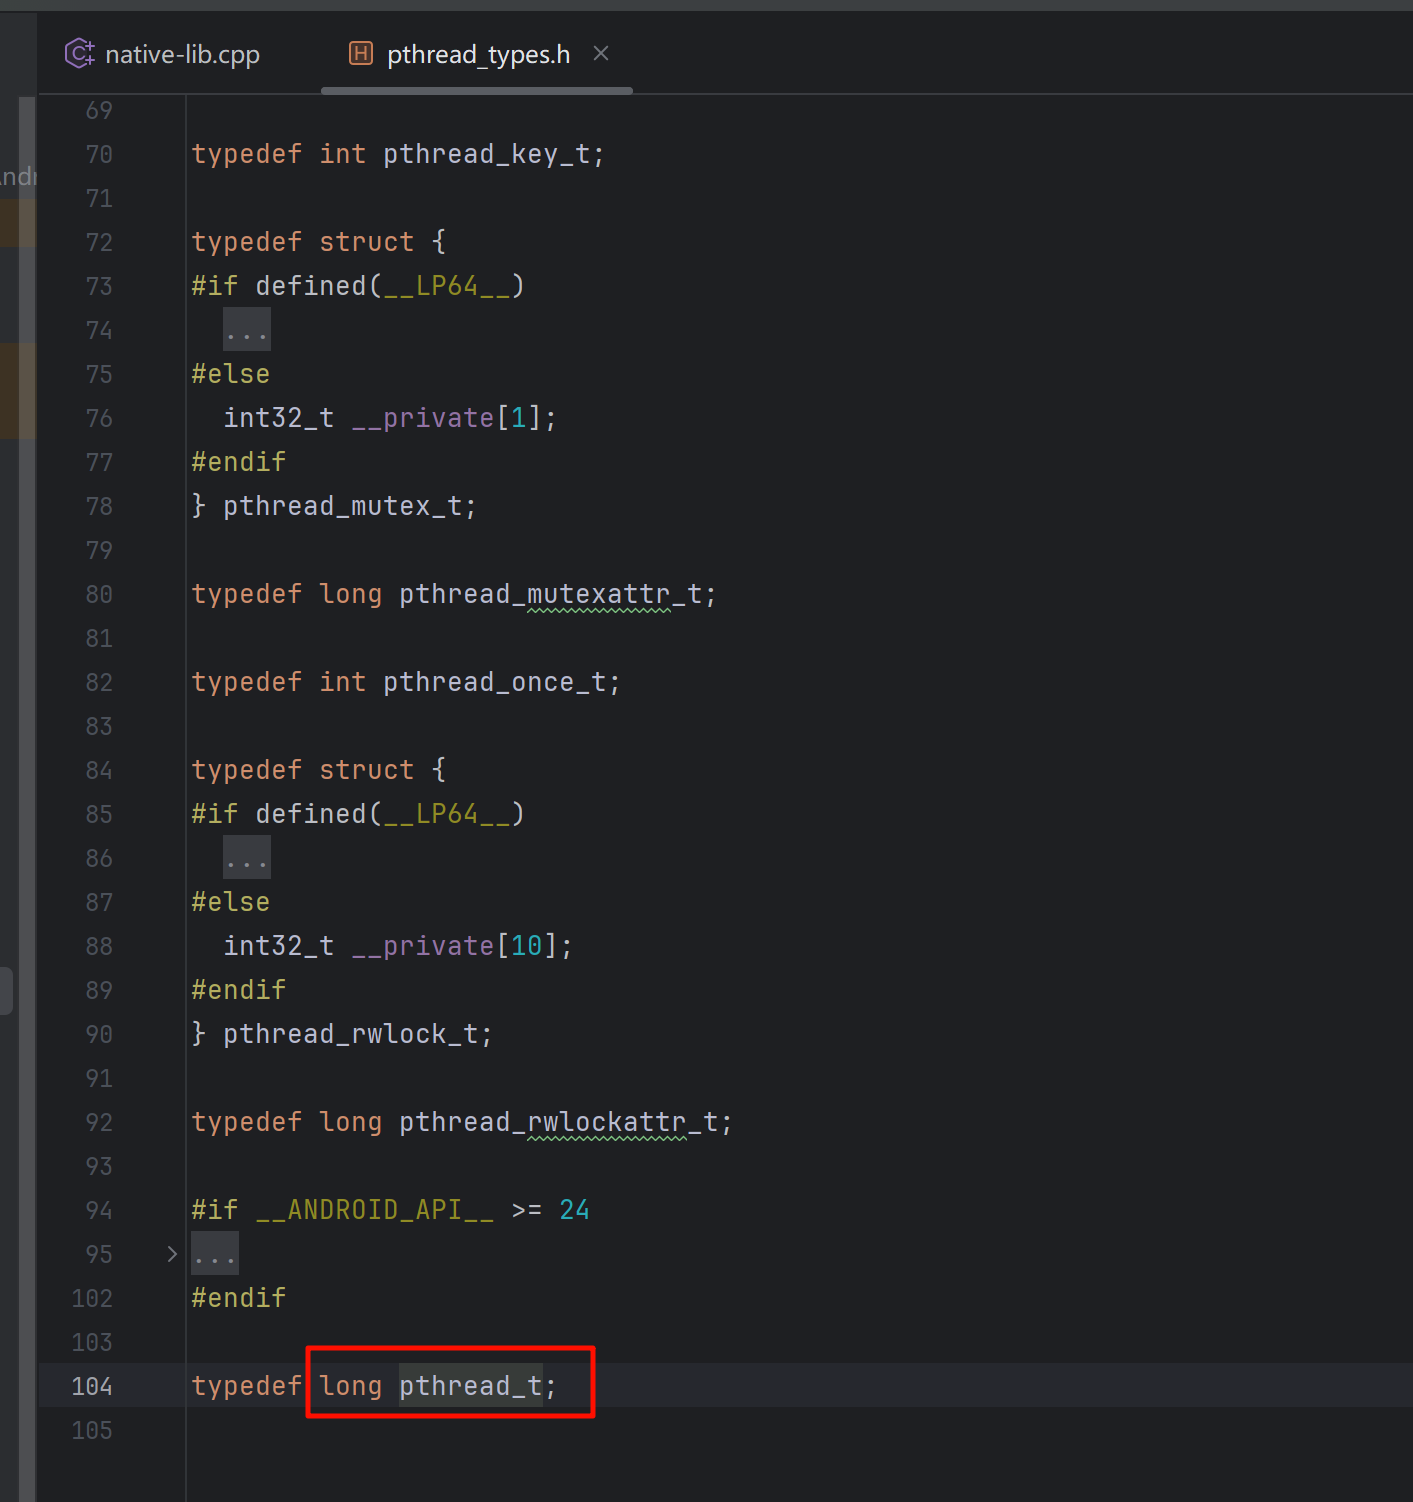Unfold the collapsed ellipsis block on line 86
1413x1502 pixels.
[x=246, y=858]
